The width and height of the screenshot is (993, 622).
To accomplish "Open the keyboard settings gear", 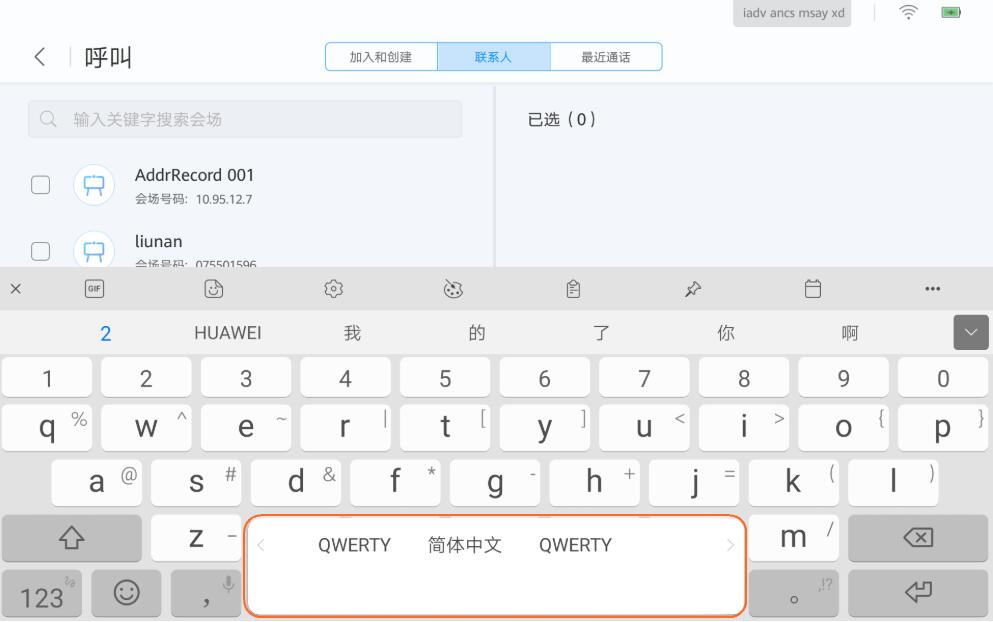I will pyautogui.click(x=332, y=288).
